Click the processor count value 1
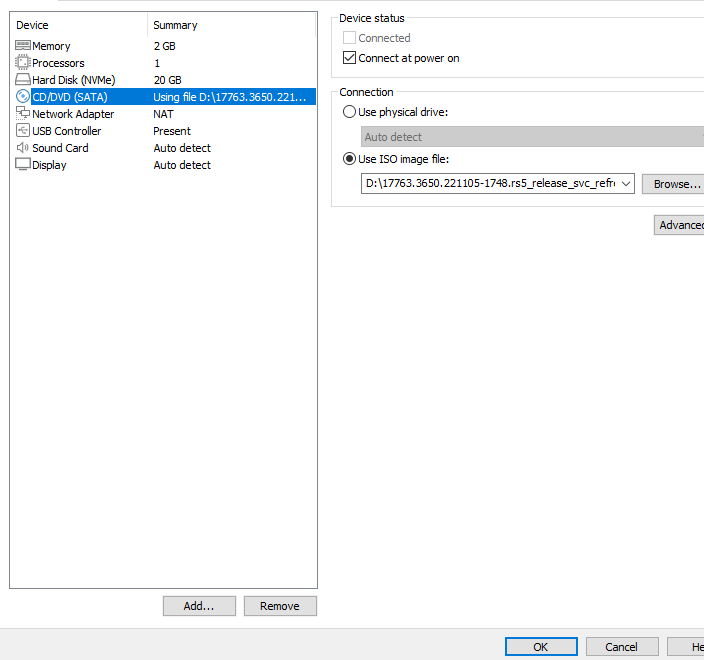This screenshot has height=660, width=704. (x=157, y=63)
